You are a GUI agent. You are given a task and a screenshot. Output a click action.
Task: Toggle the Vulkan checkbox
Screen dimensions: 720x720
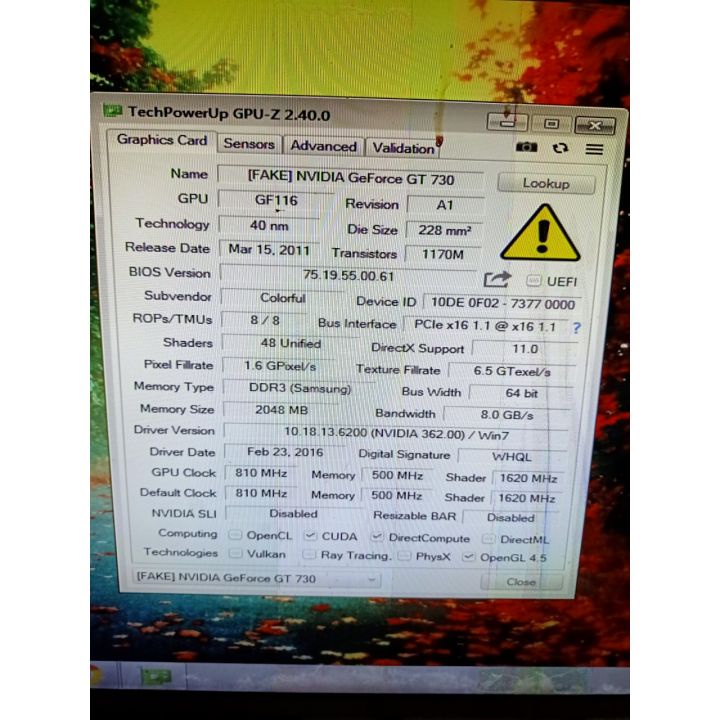[x=234, y=555]
